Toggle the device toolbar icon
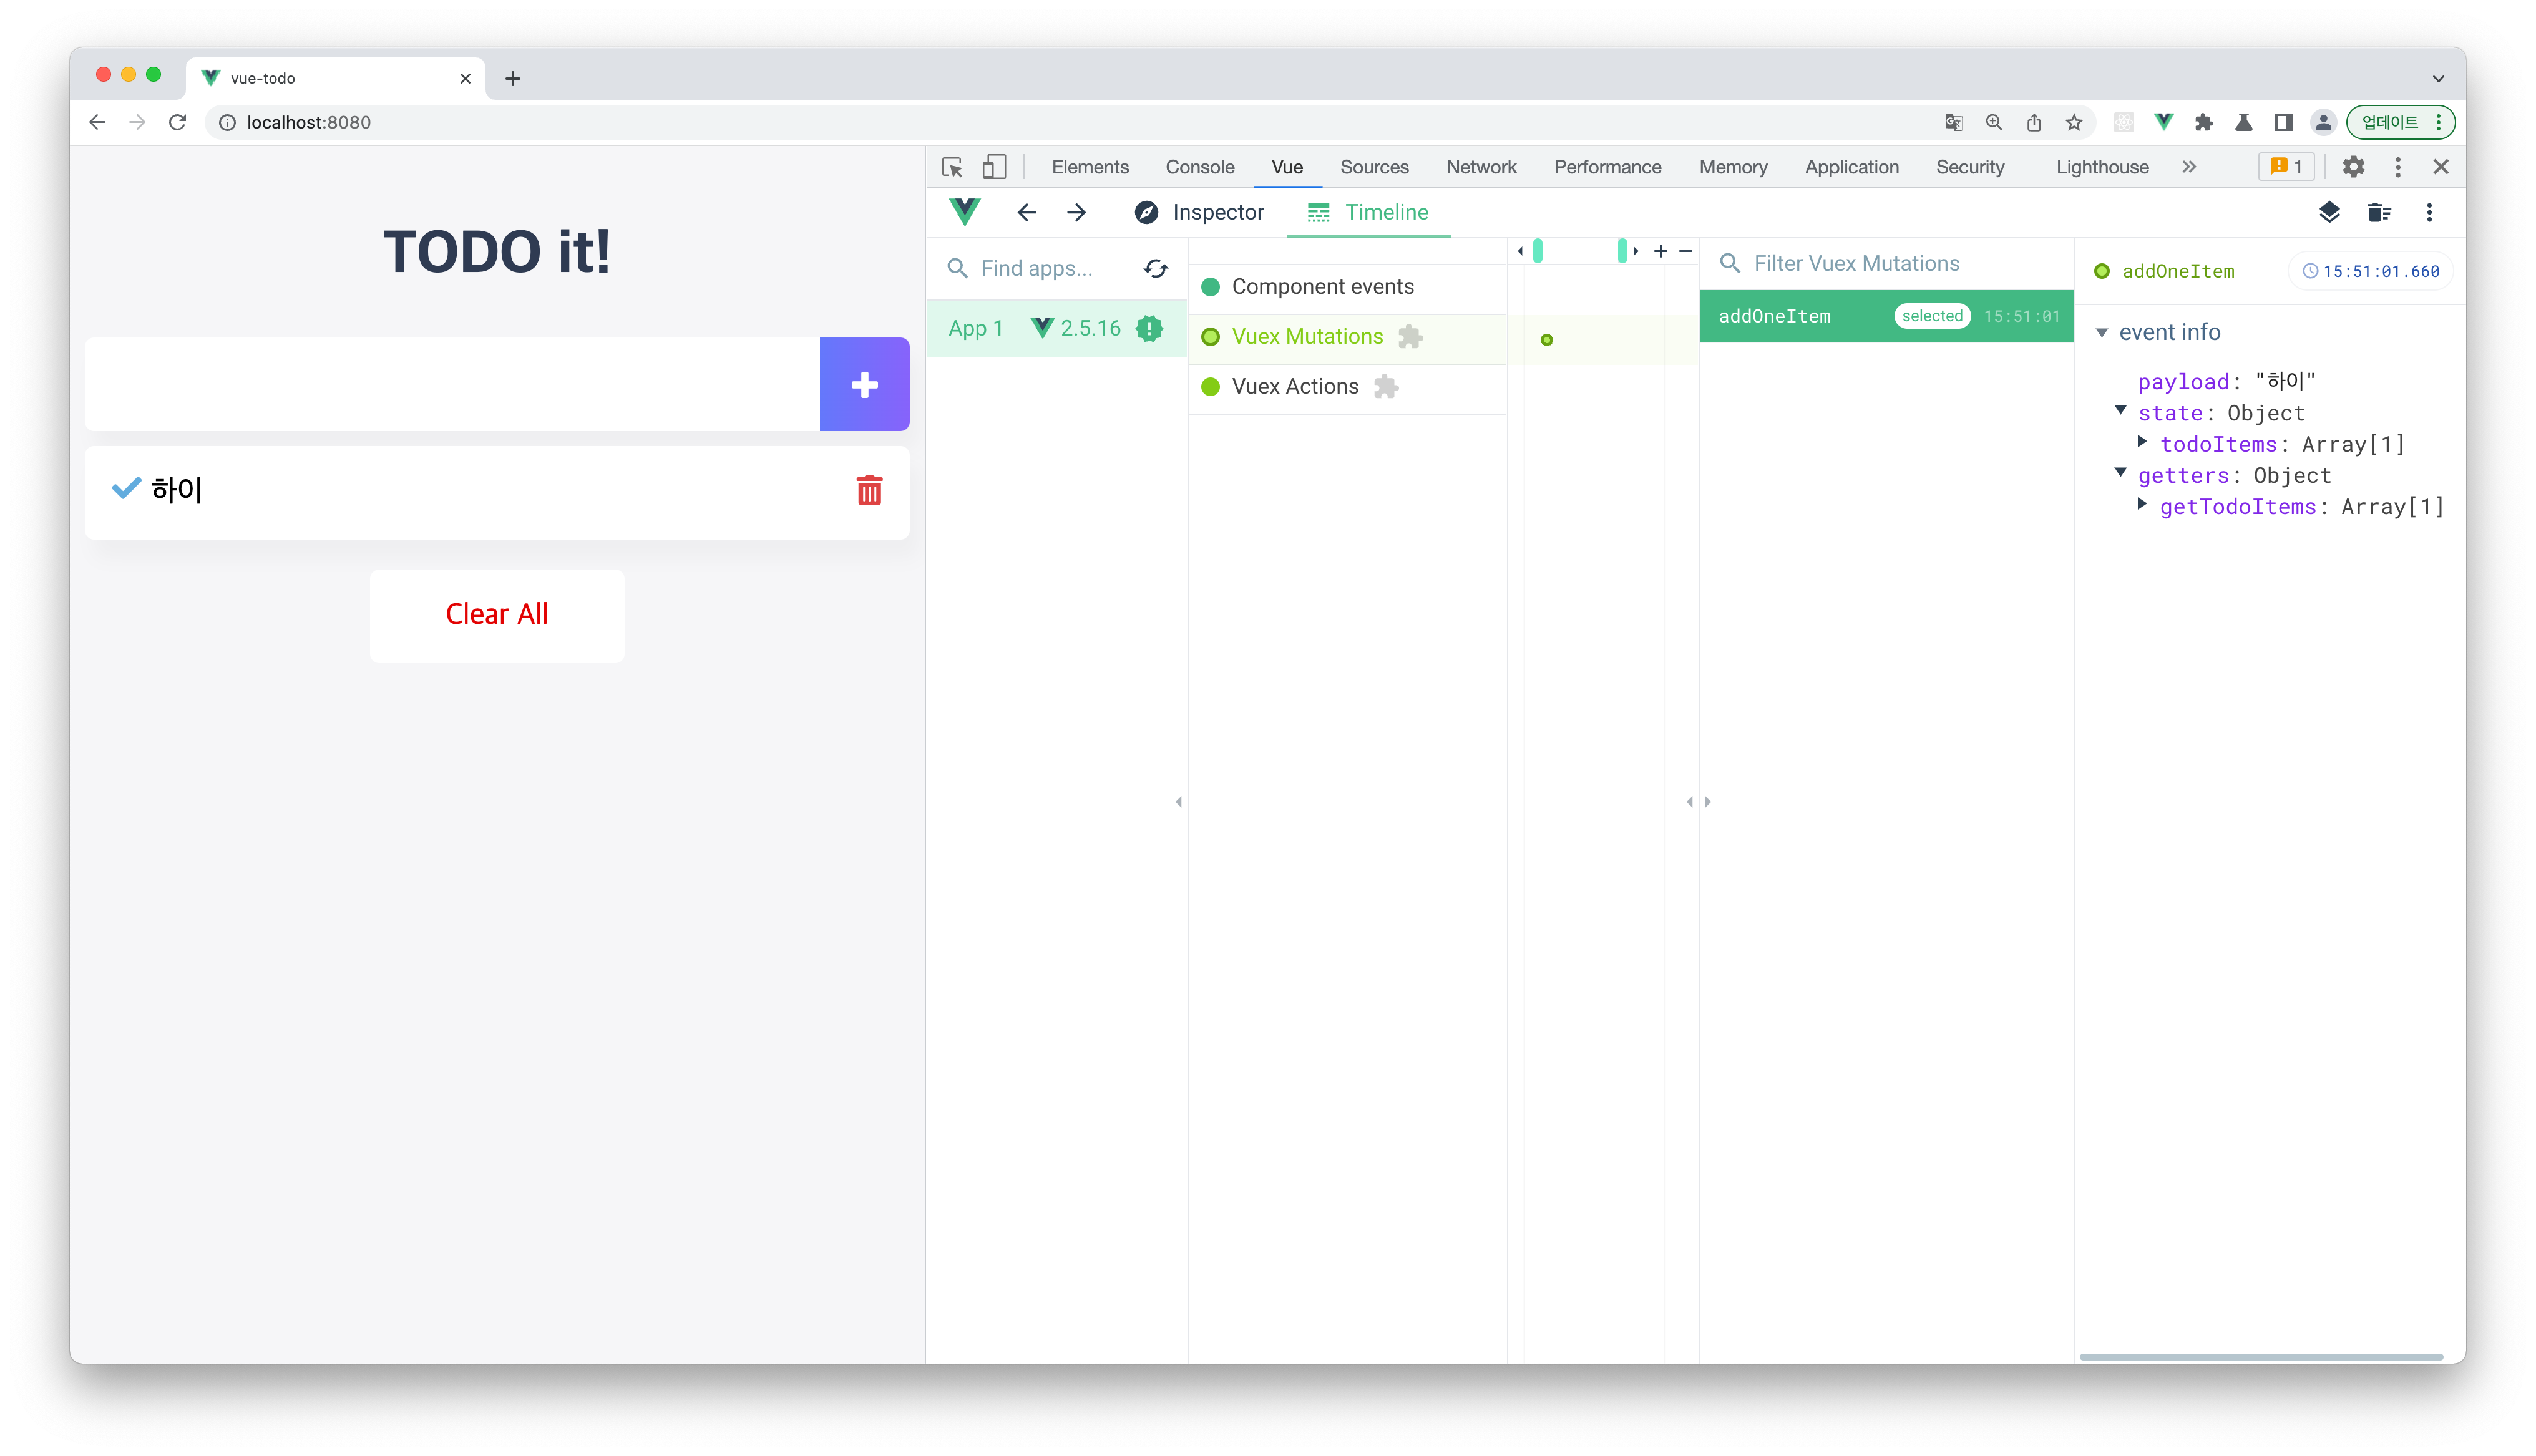Screen dimensions: 2536x1456 point(993,167)
